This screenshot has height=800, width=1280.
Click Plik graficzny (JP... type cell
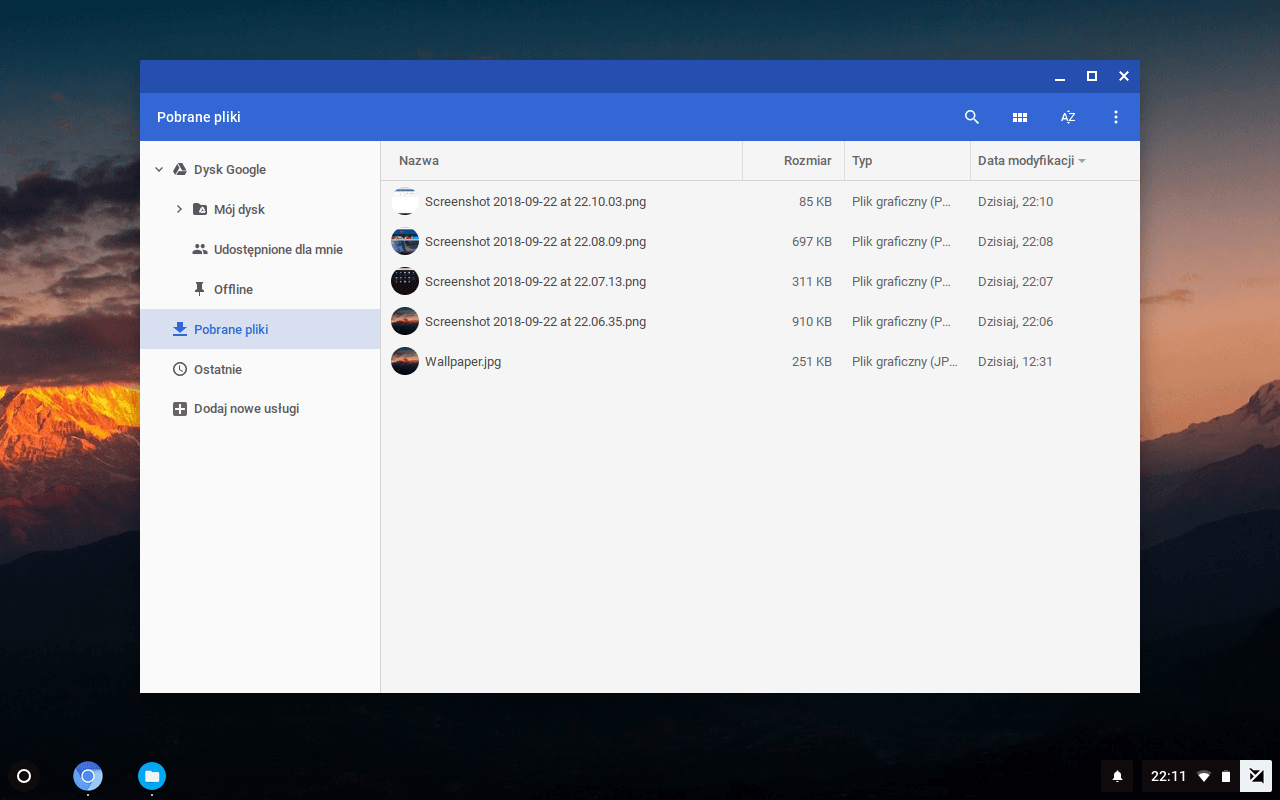[x=905, y=361]
